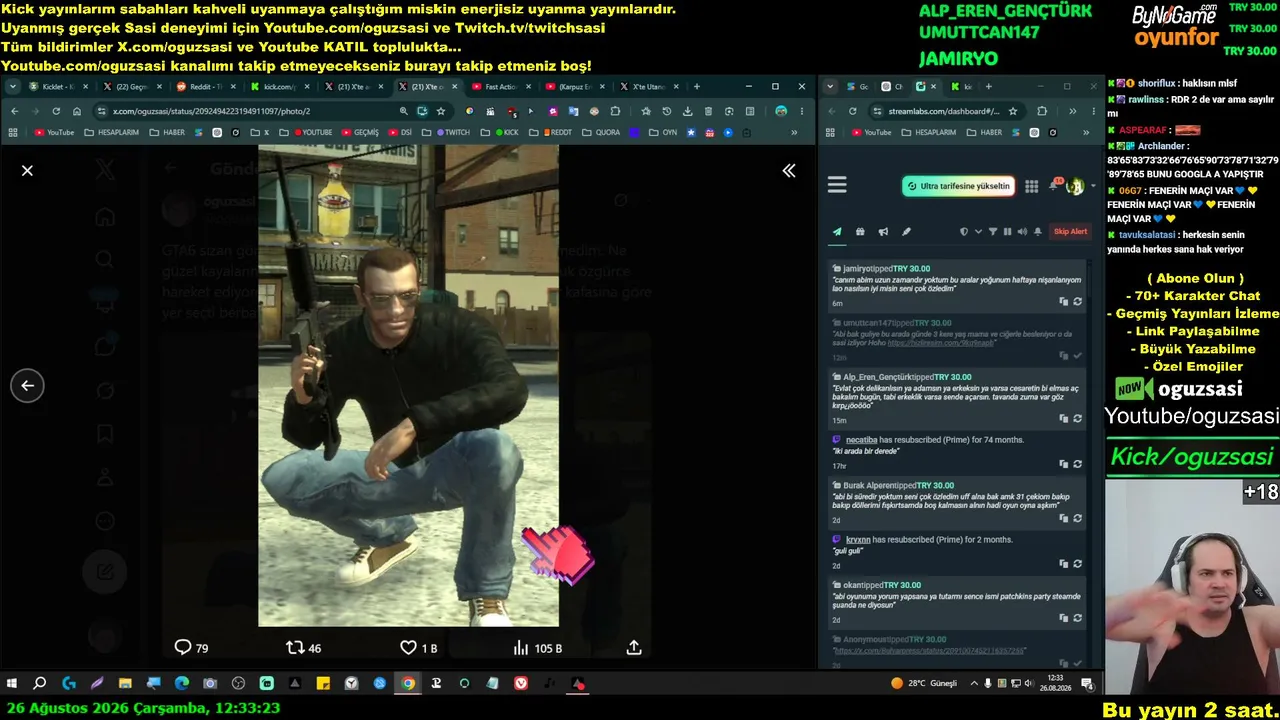Reload the X page in left browser
The width and height of the screenshot is (1280, 720).
coord(56,111)
